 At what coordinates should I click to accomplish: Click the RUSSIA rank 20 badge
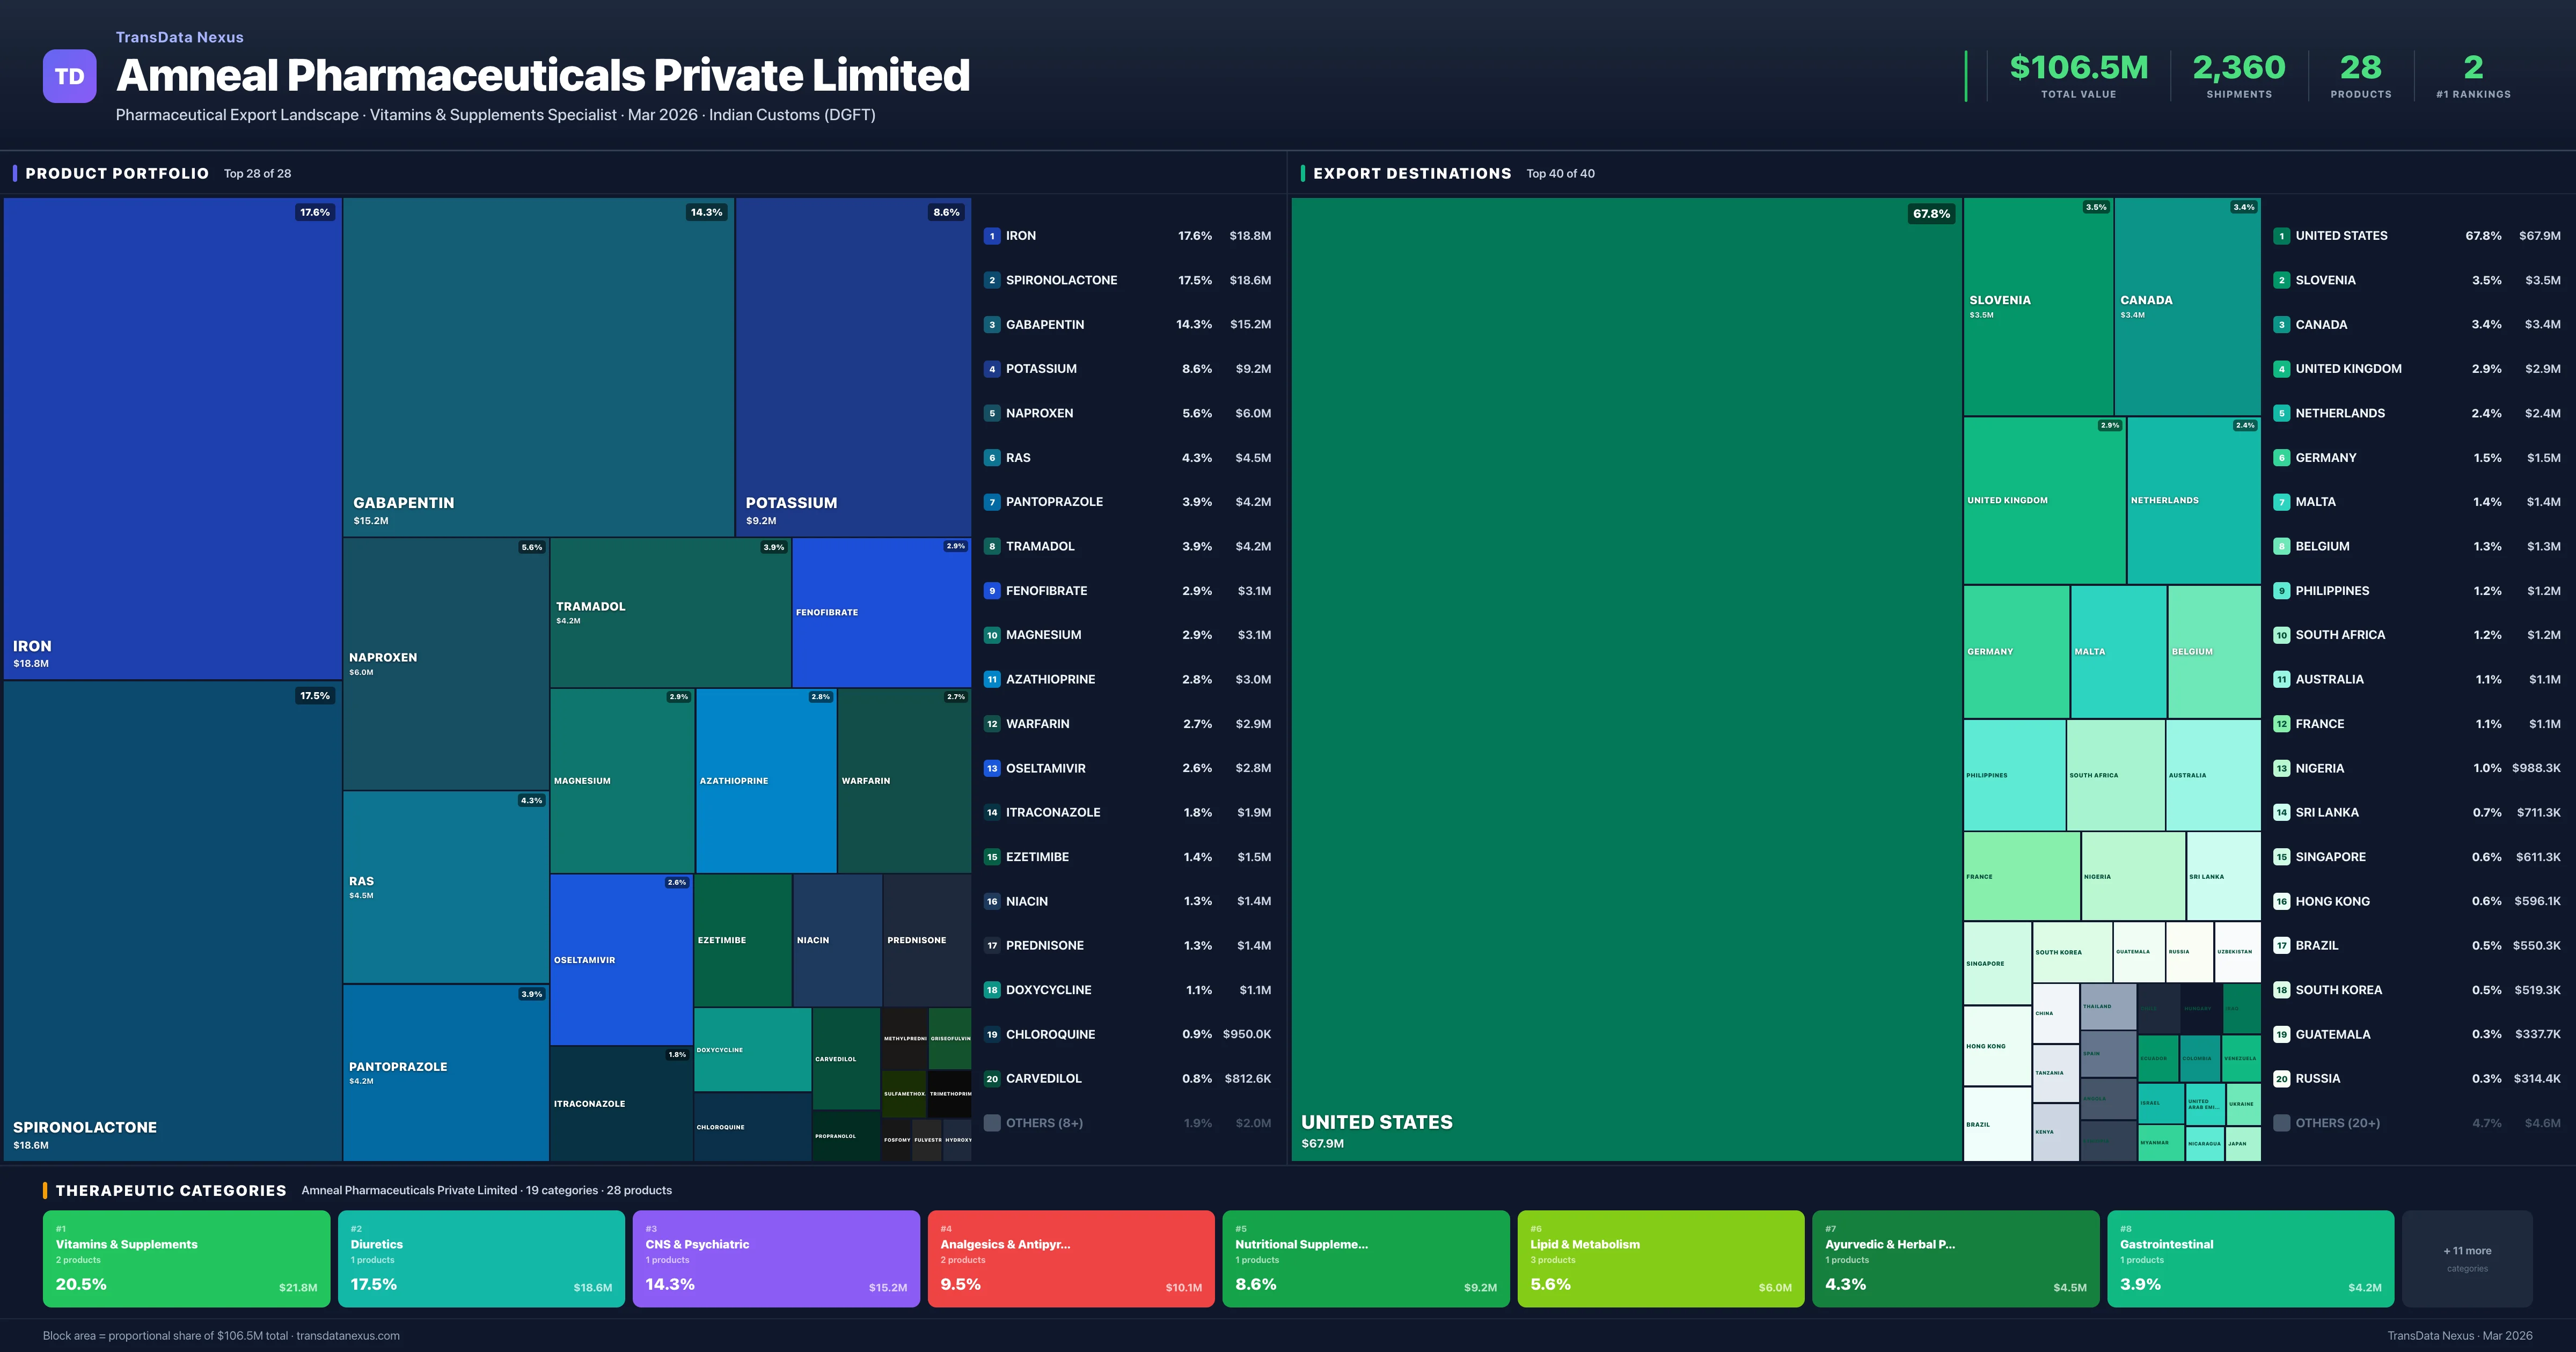tap(2281, 1079)
